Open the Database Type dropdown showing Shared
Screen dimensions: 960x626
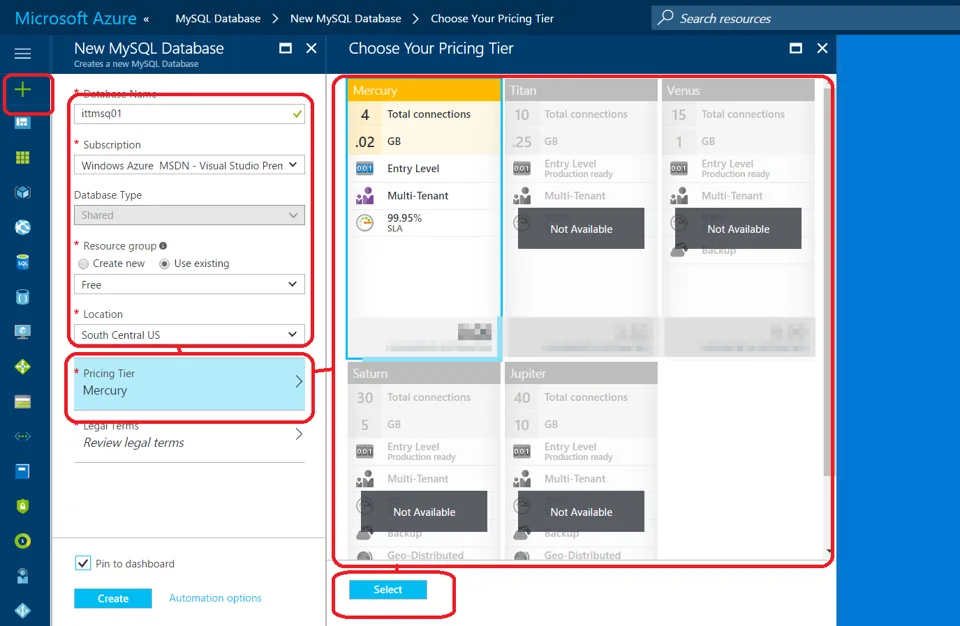189,215
